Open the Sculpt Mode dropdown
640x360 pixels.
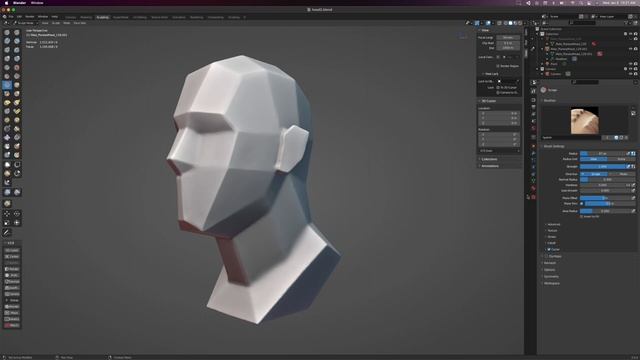pos(25,23)
